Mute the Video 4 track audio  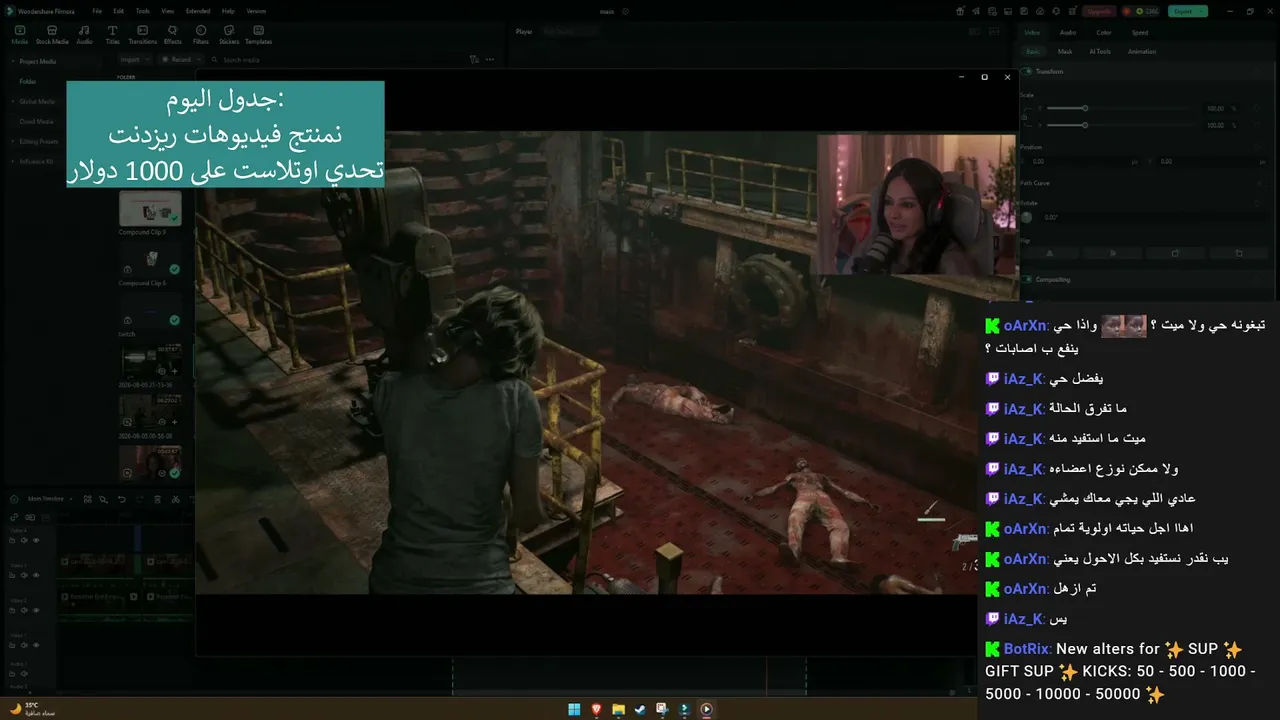coord(24,540)
